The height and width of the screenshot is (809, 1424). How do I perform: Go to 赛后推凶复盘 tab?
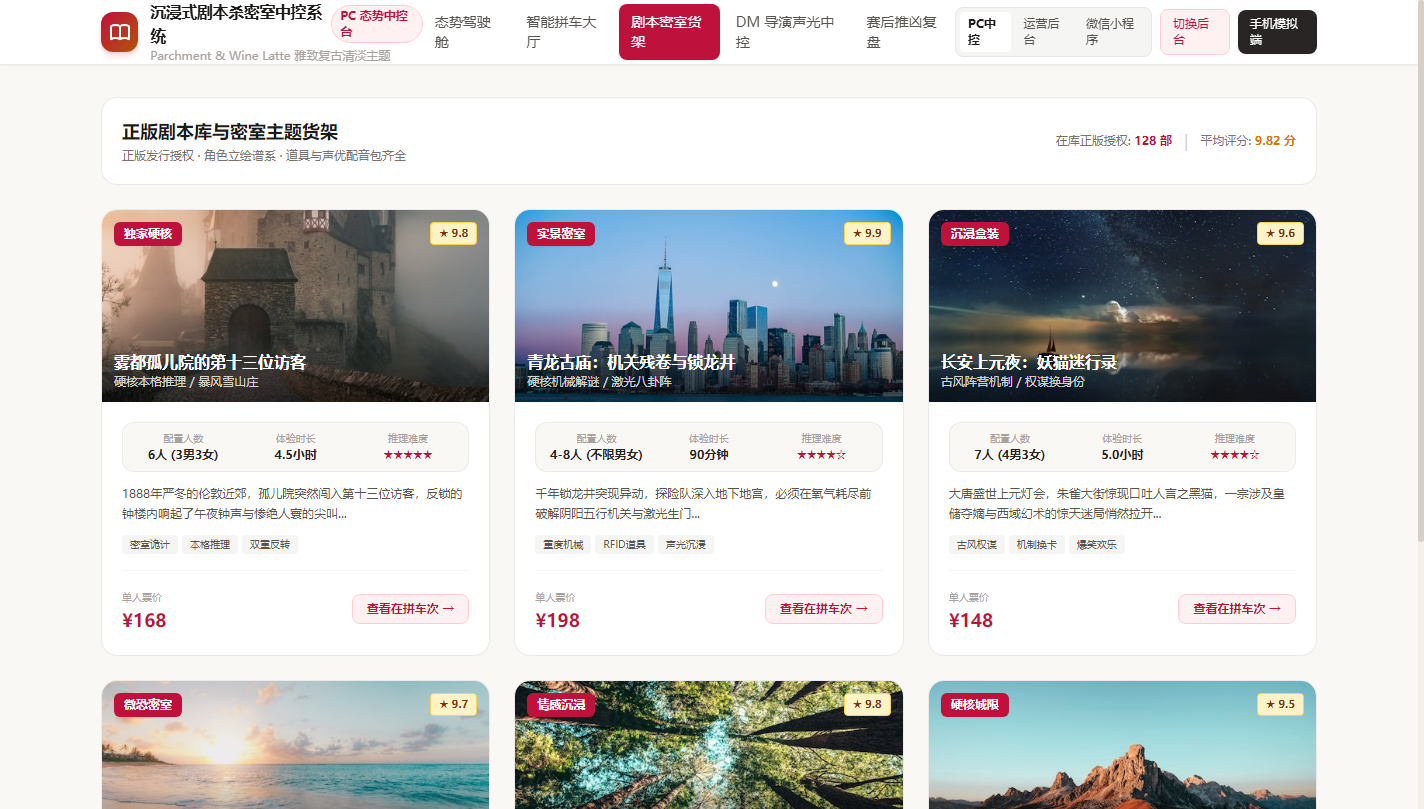point(902,32)
